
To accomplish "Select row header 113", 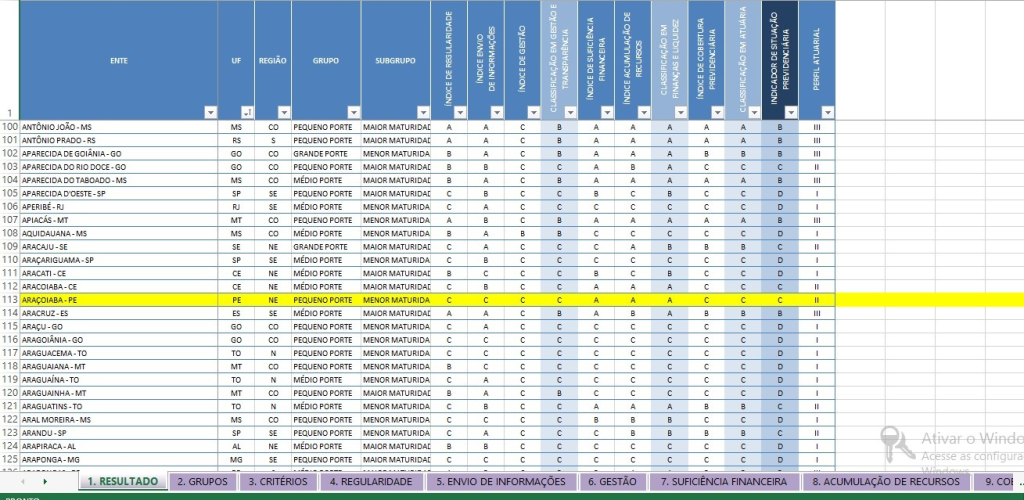I will (10, 299).
